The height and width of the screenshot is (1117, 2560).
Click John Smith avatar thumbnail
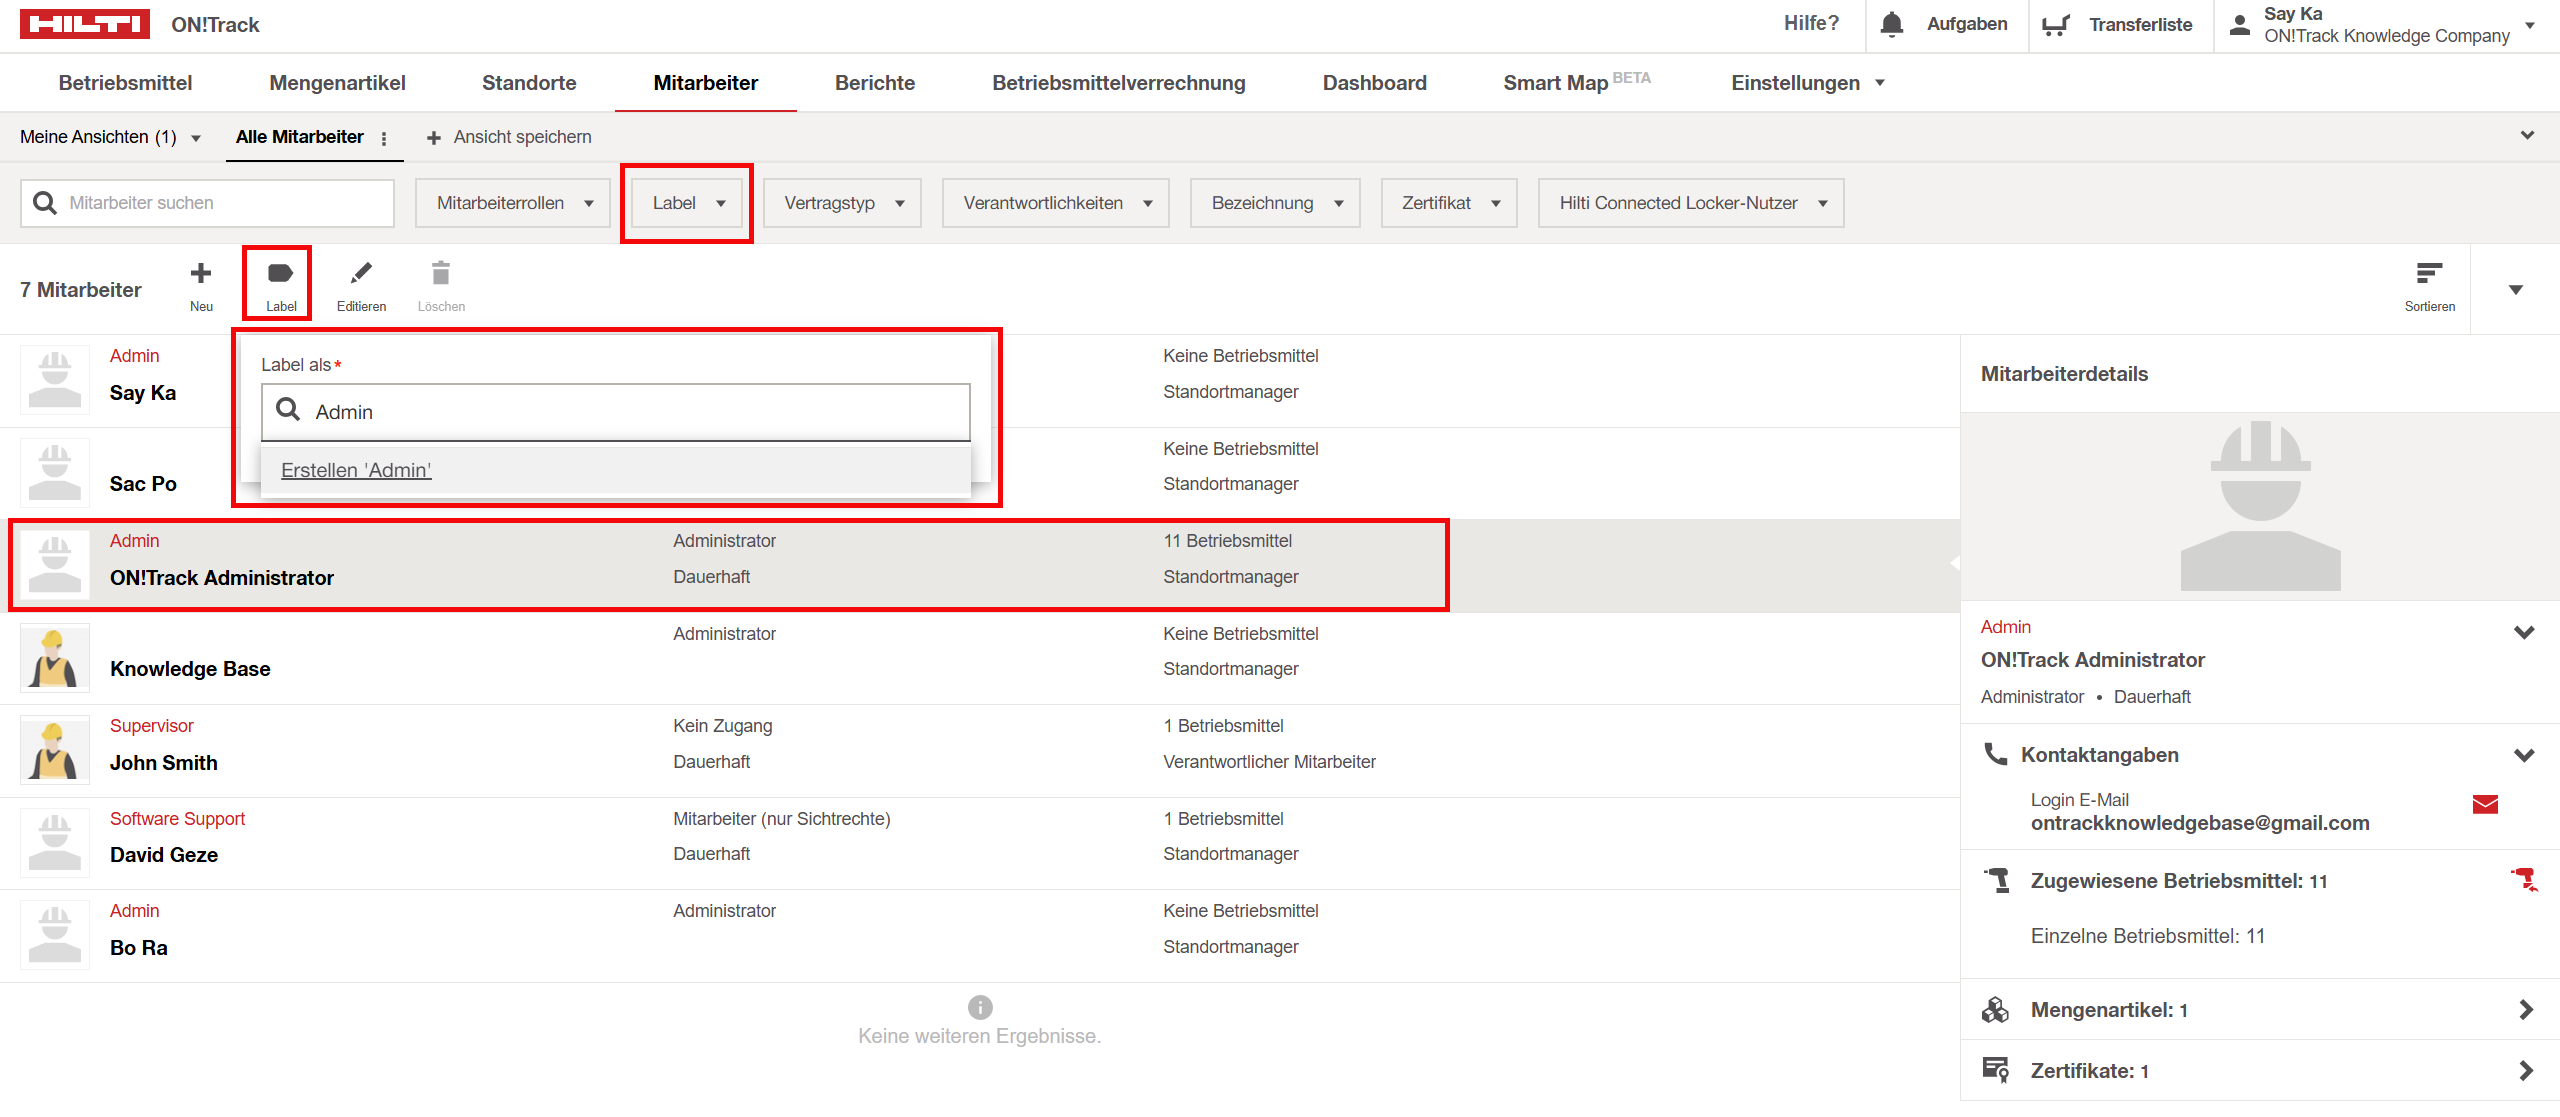tap(55, 750)
